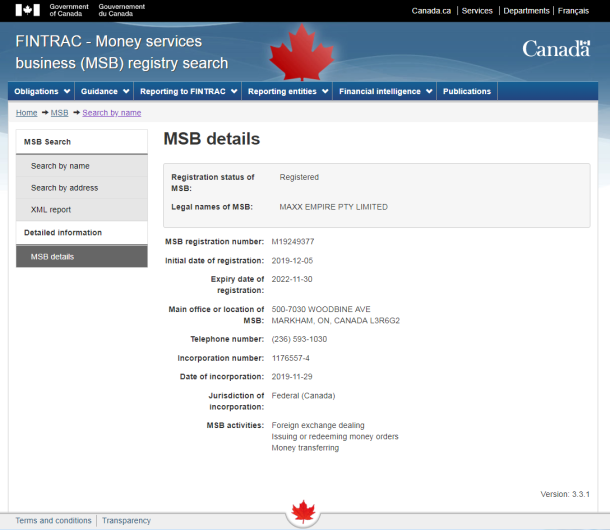Click the MSB activities label

[x=235, y=425]
